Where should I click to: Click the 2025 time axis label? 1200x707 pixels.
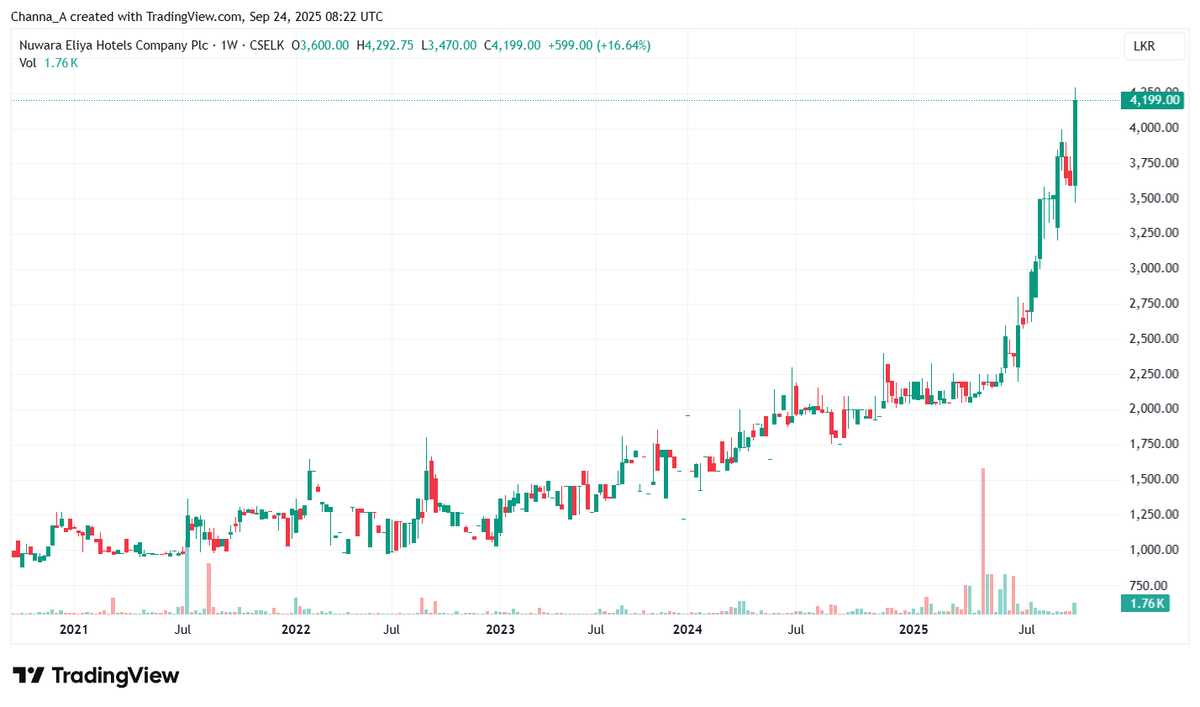(914, 630)
